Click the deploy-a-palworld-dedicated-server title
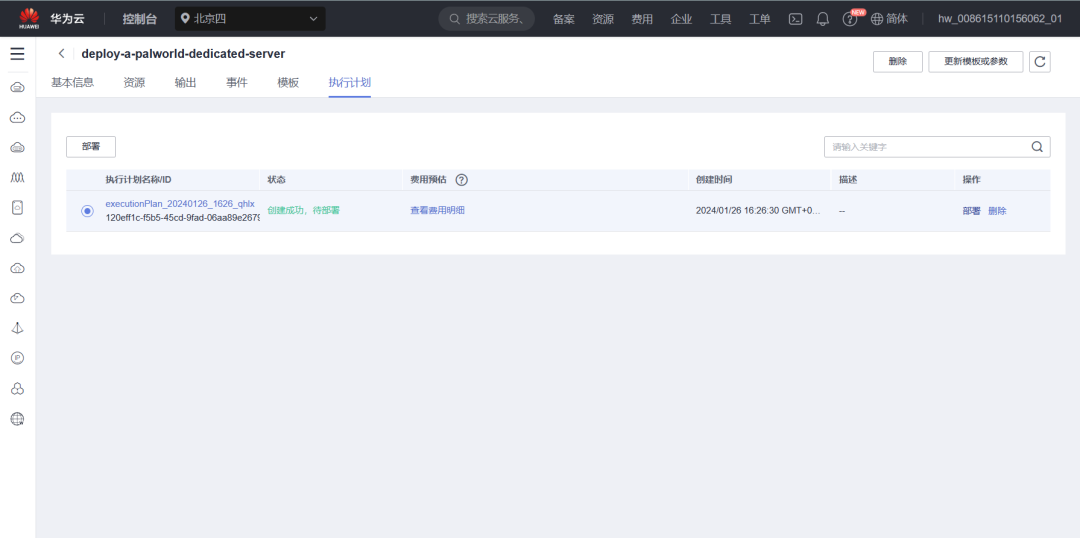1080x538 pixels. point(183,54)
